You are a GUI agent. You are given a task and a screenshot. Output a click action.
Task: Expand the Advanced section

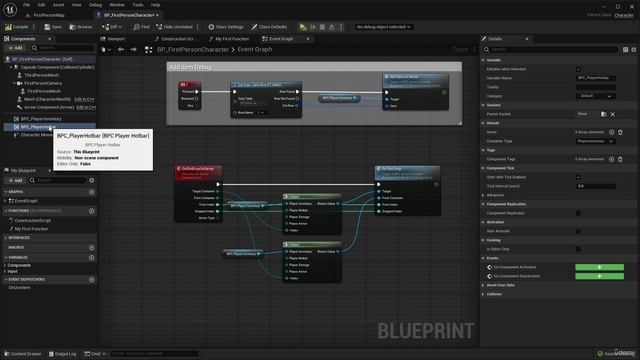point(483,195)
